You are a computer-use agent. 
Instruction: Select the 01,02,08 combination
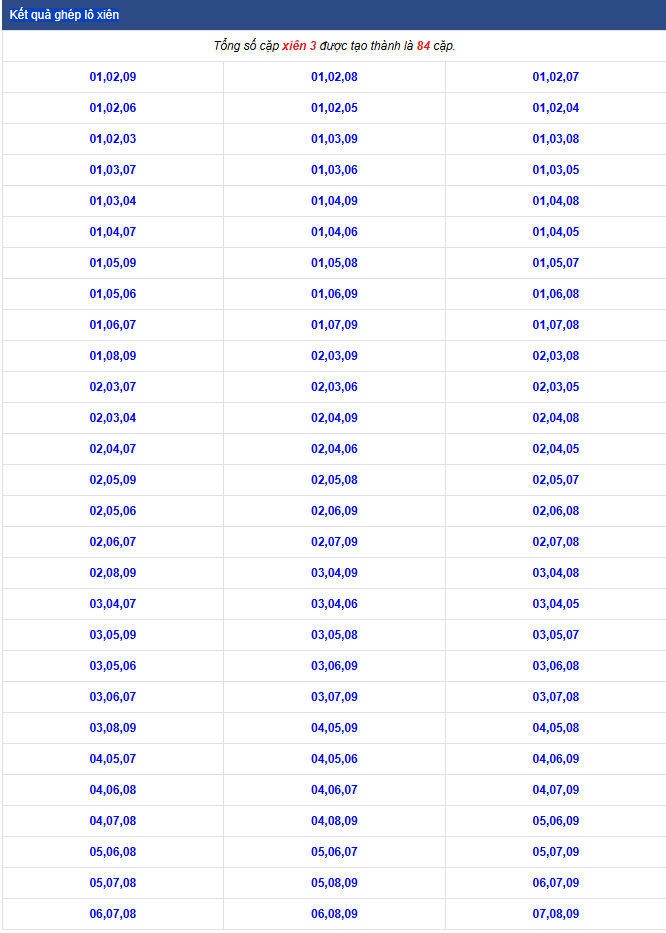pyautogui.click(x=334, y=77)
